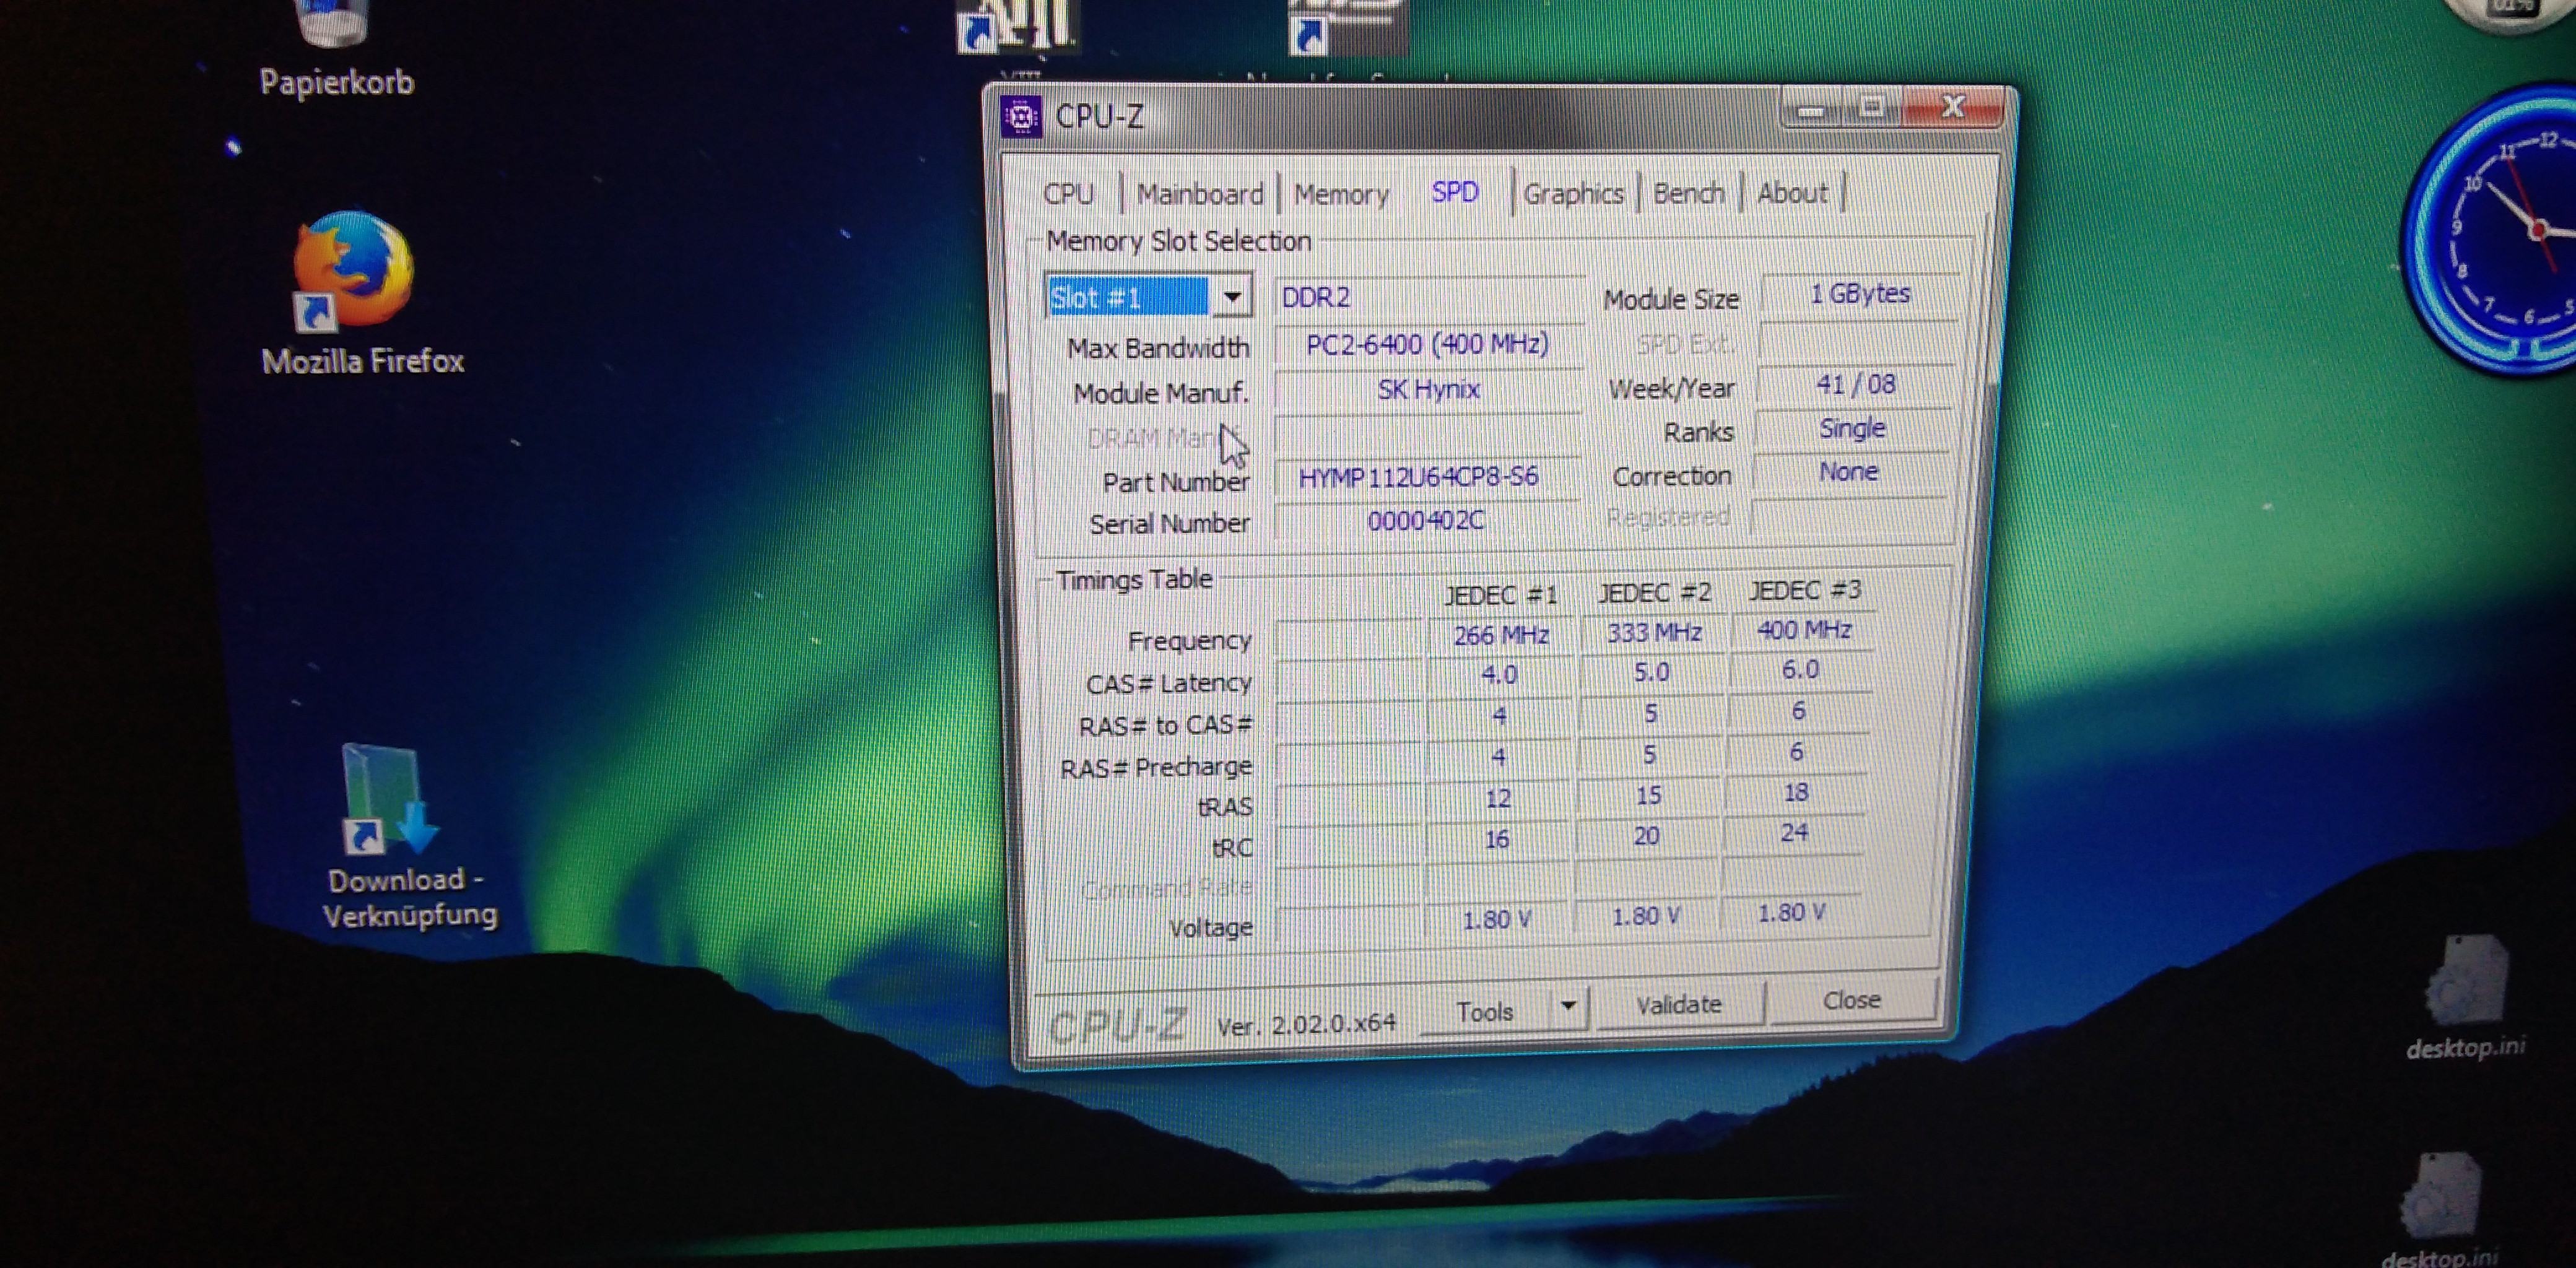Expand the Slot #1 memory slot dropdown

(1232, 297)
